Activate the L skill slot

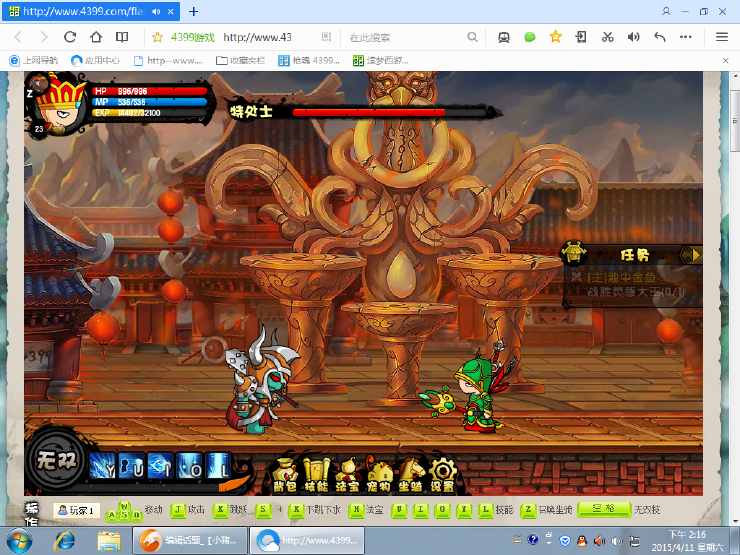point(218,465)
